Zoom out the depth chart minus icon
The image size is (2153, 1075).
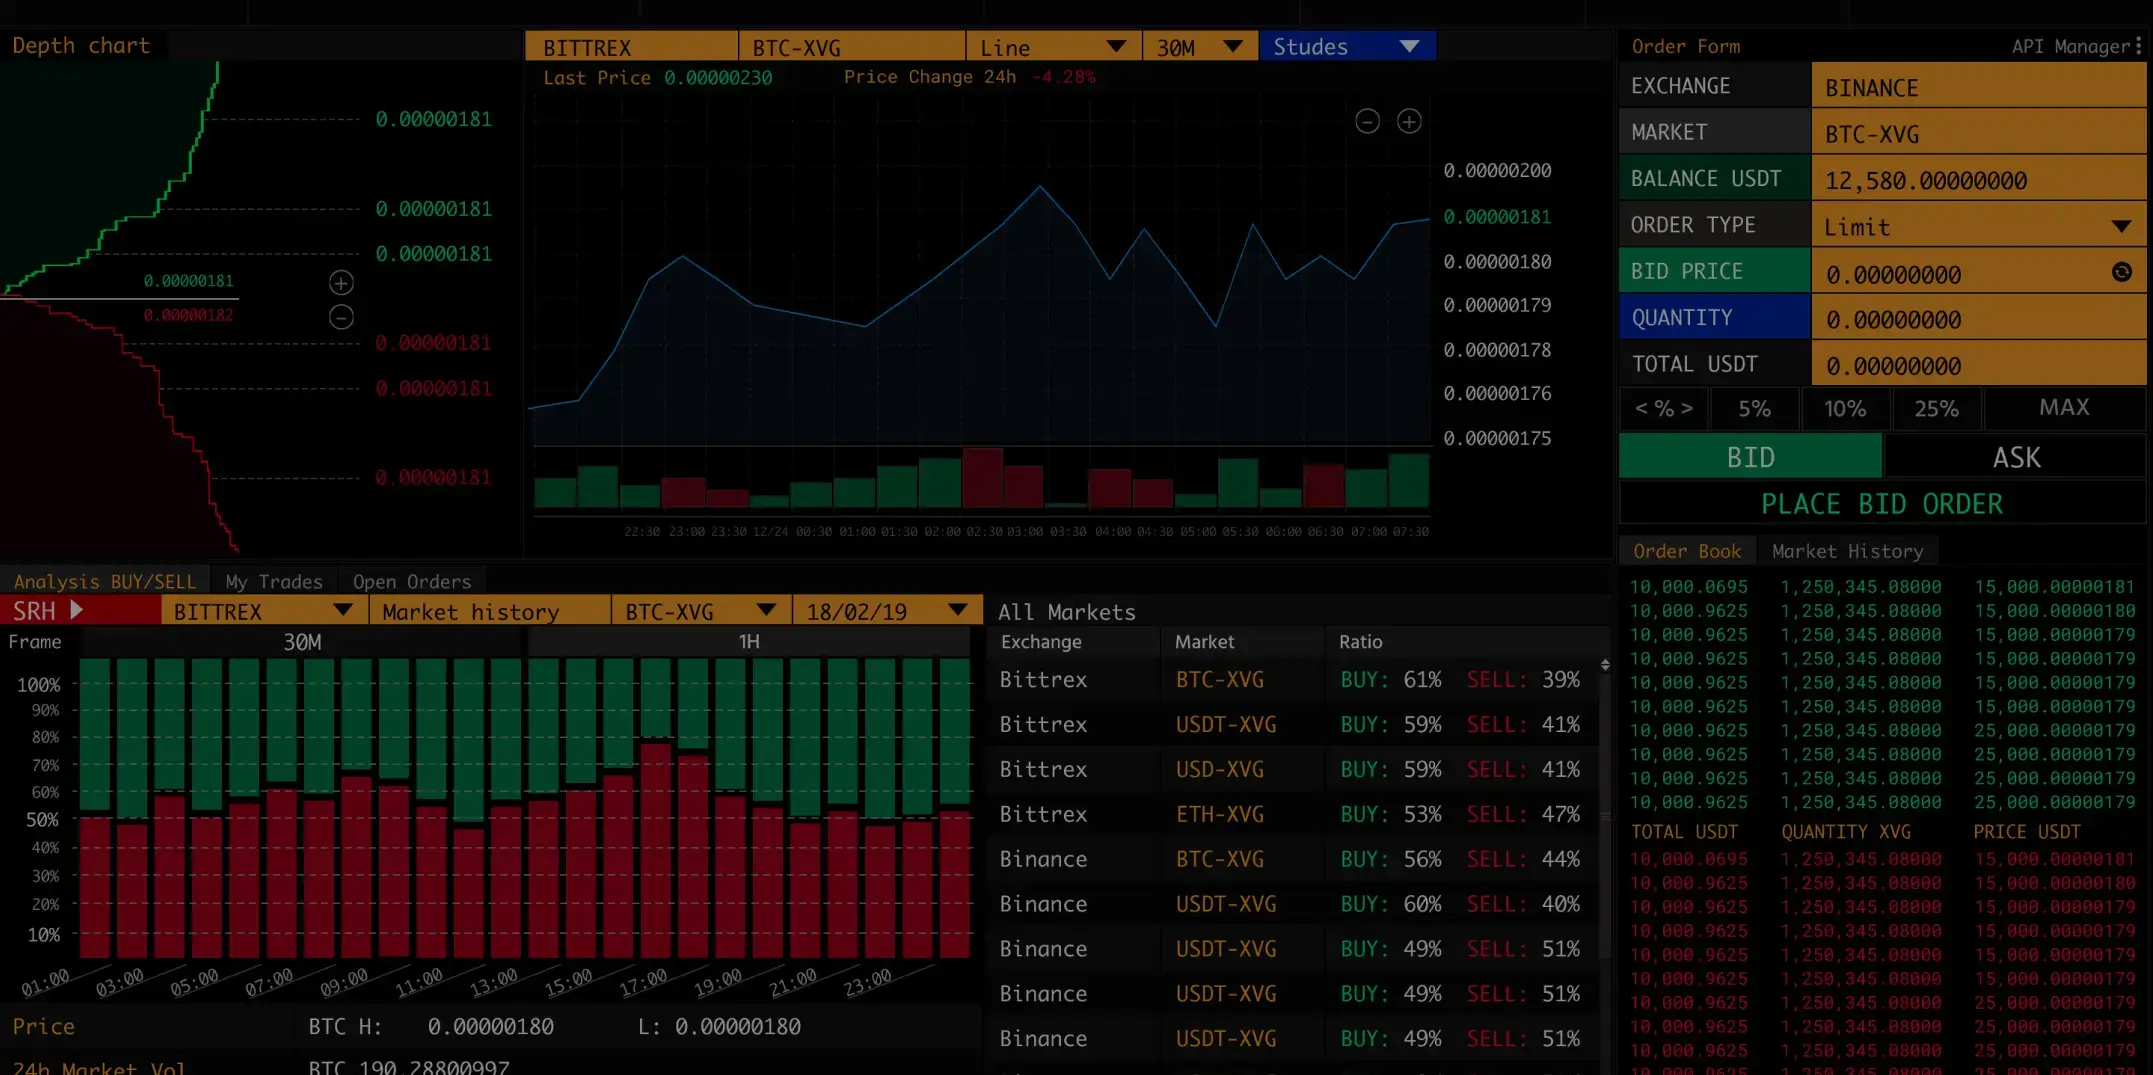[341, 317]
